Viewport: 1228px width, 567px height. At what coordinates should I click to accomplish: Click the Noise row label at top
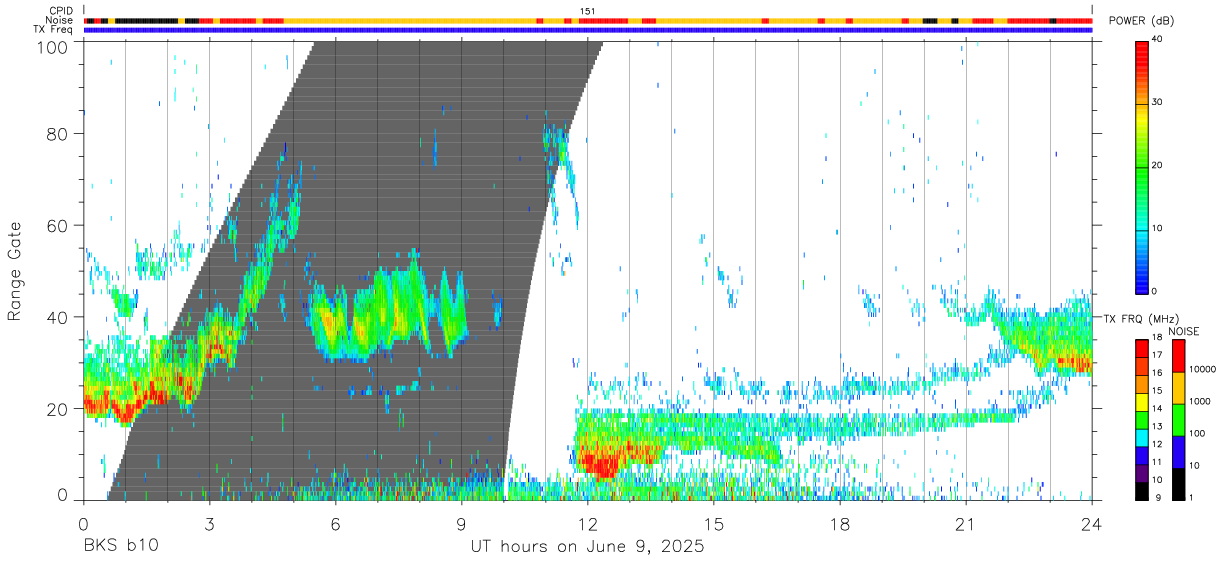[x=61, y=20]
